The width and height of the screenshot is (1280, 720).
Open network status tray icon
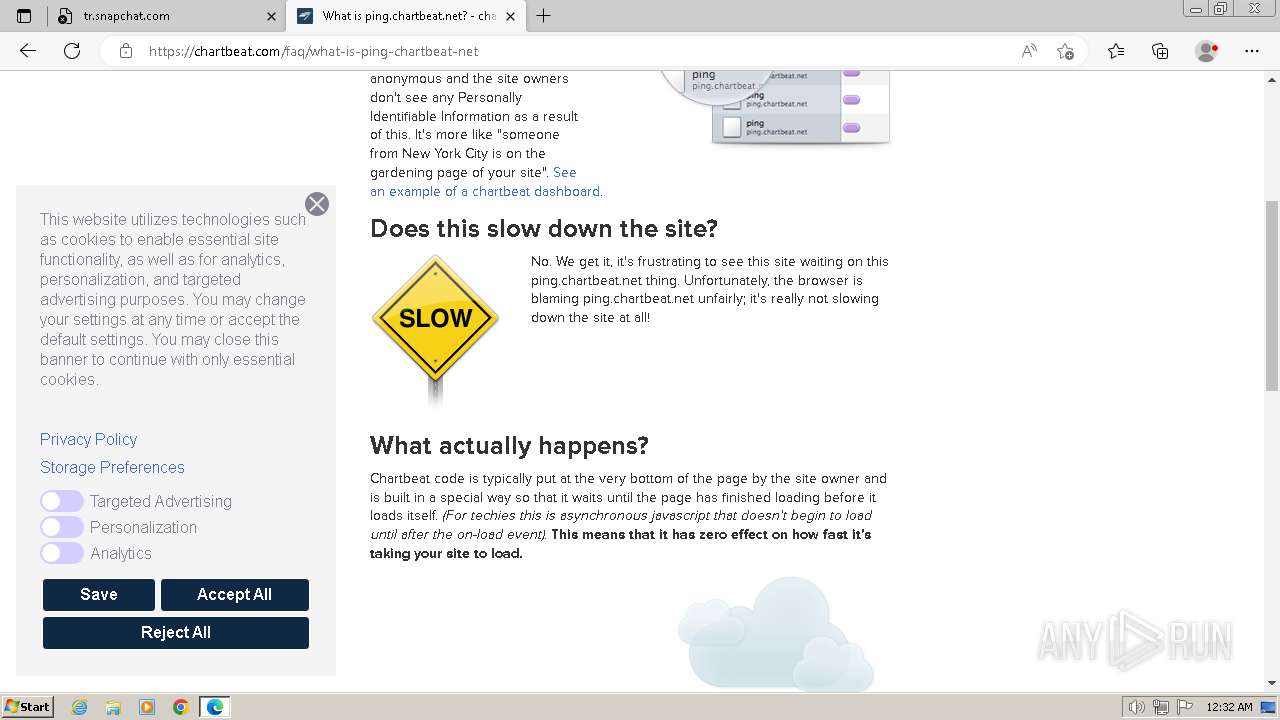[x=1161, y=707]
